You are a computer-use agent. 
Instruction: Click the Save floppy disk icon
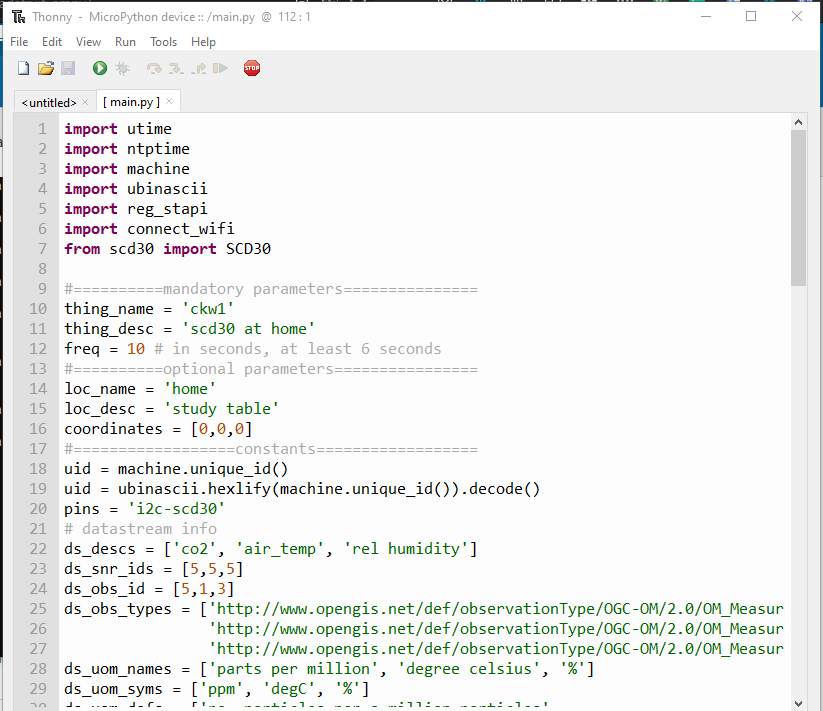pos(68,68)
